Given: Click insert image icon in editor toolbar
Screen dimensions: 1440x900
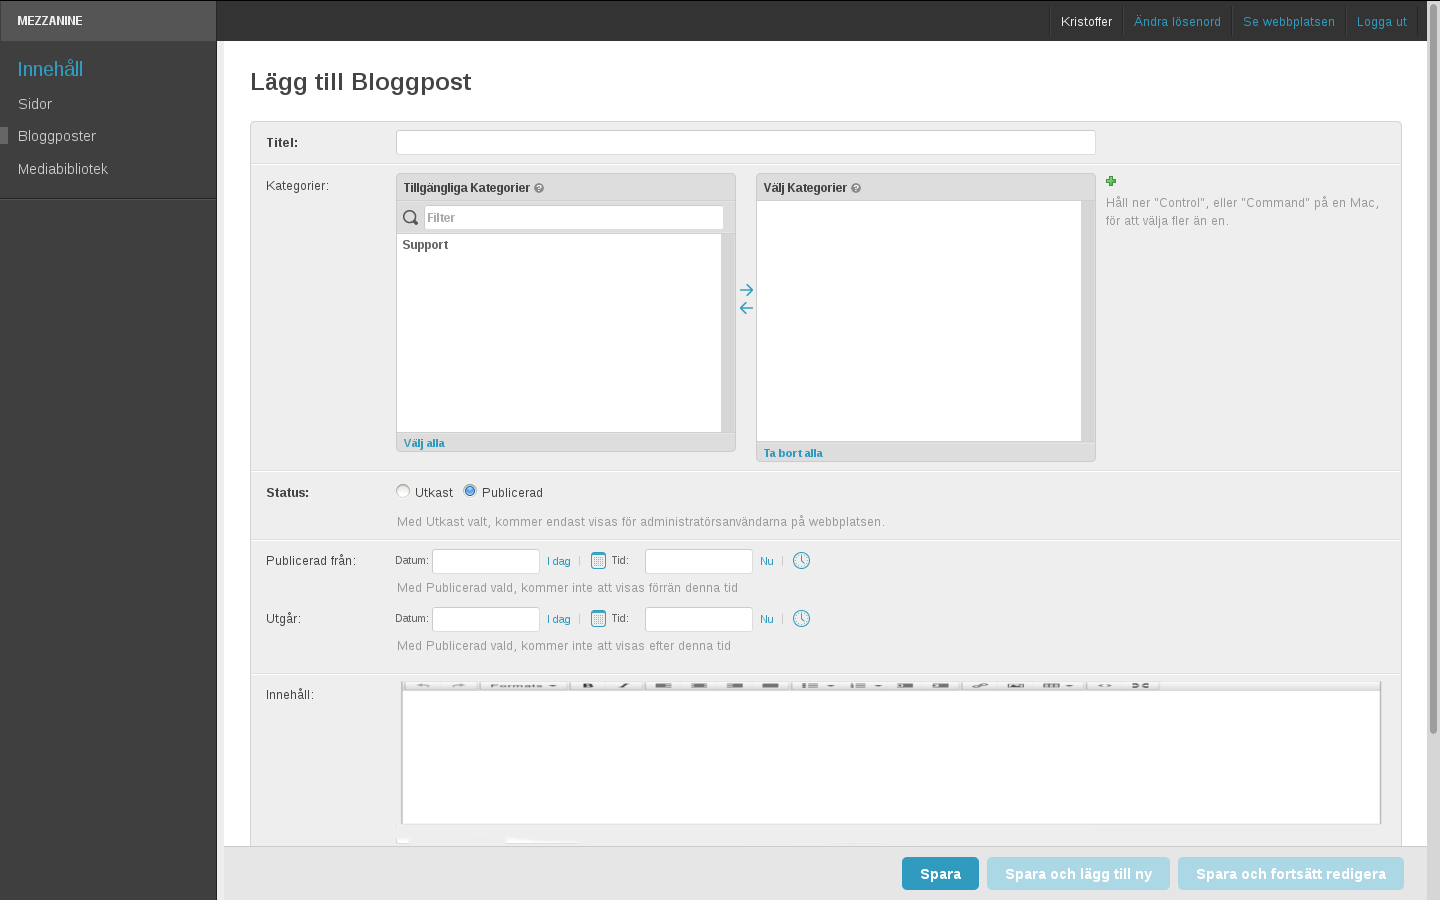Looking at the screenshot, I should coord(1016,686).
